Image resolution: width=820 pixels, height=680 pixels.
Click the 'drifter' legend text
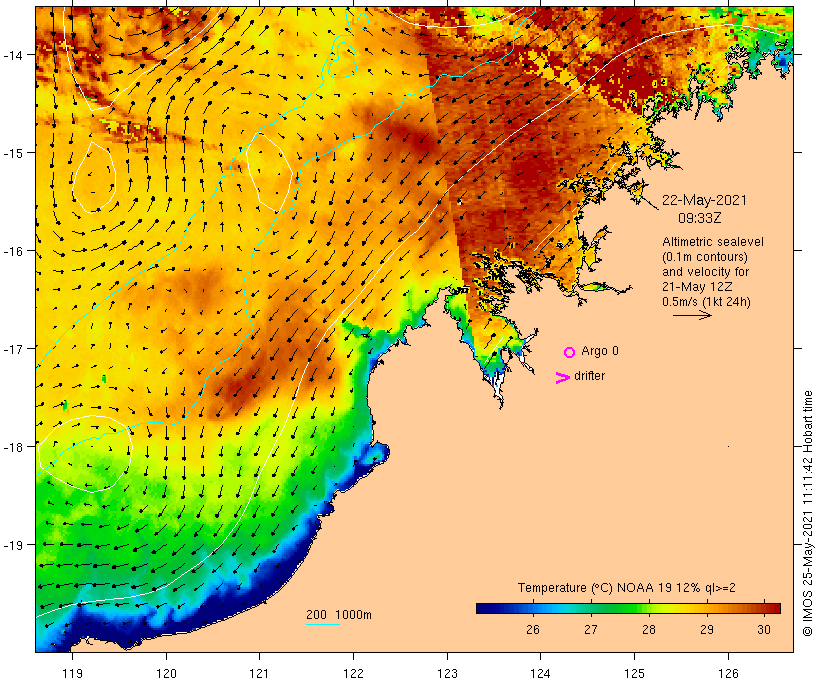pos(589,376)
